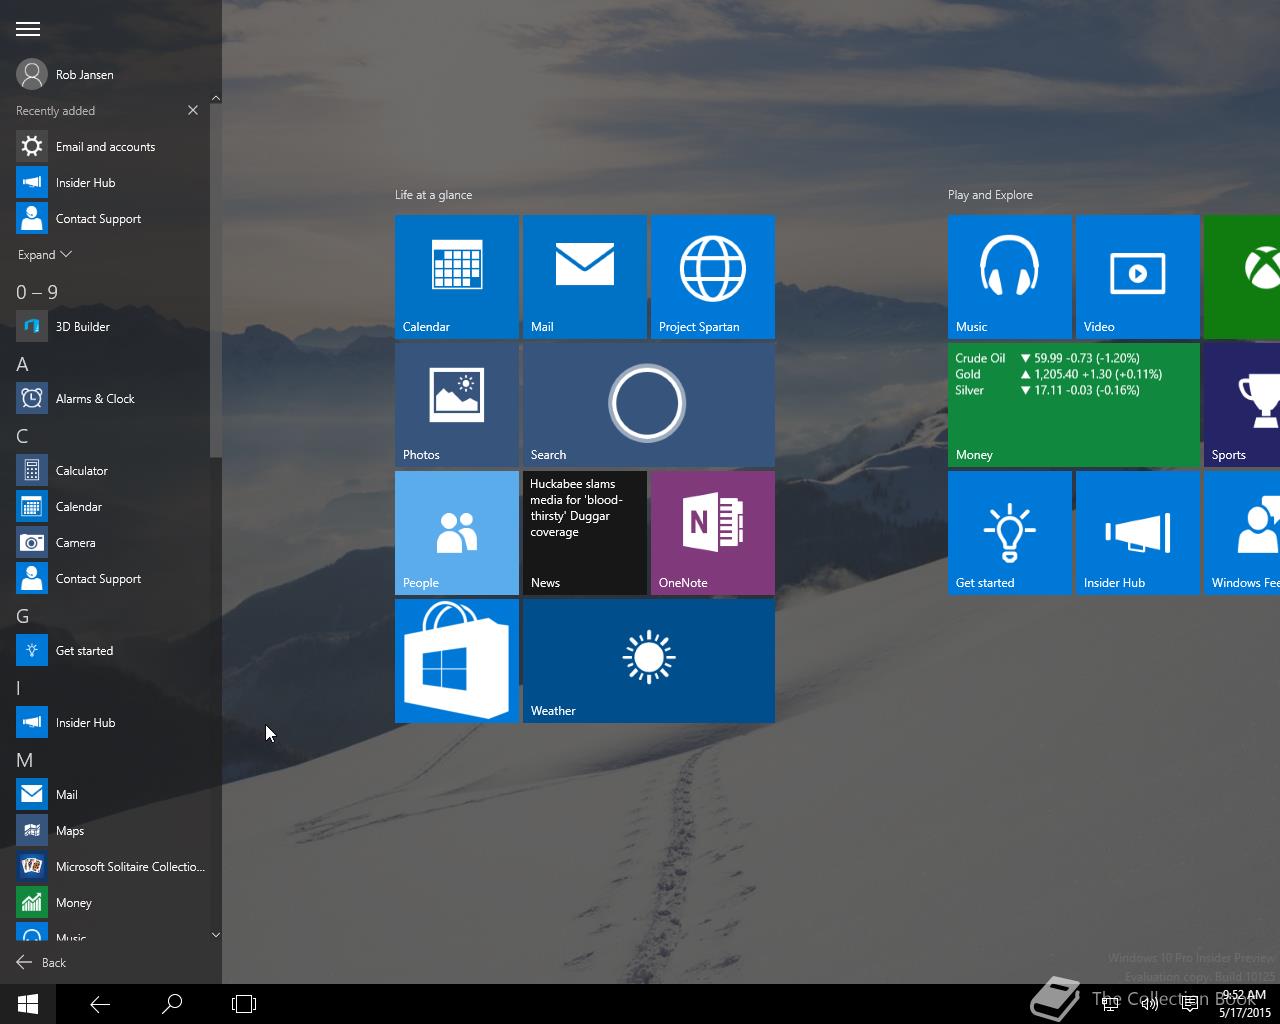
Task: Open the Music headphones tile
Action: point(1010,277)
